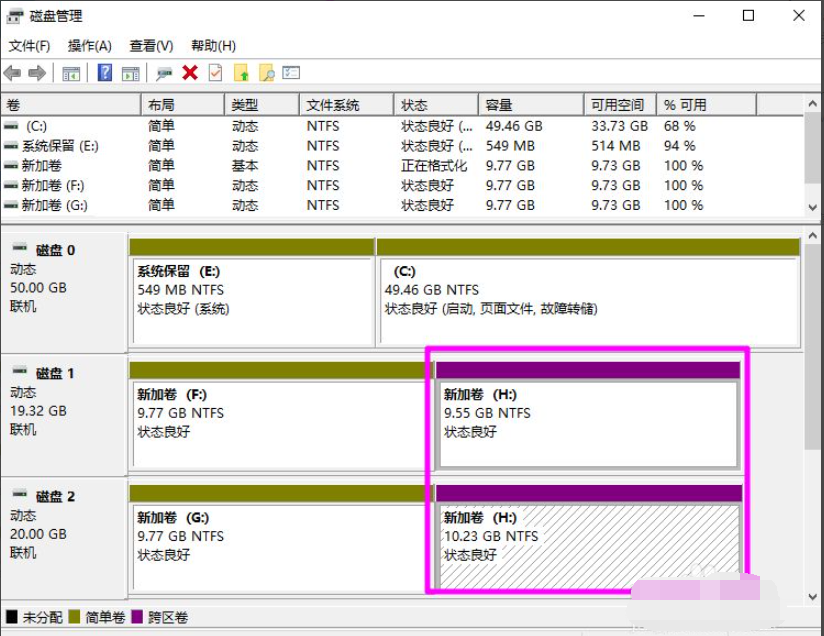Delete the volume using the red X icon
Image resolution: width=824 pixels, height=636 pixels.
pyautogui.click(x=190, y=72)
